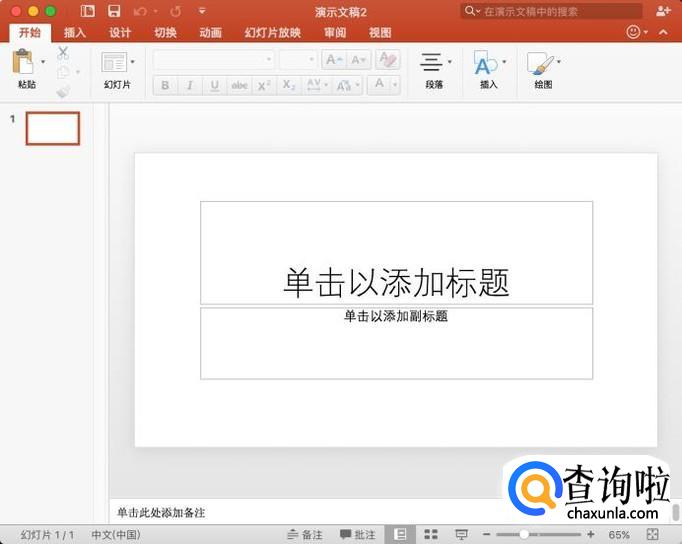The width and height of the screenshot is (682, 544).
Task: Open the Paragraph (段落) menu
Action: click(x=435, y=70)
